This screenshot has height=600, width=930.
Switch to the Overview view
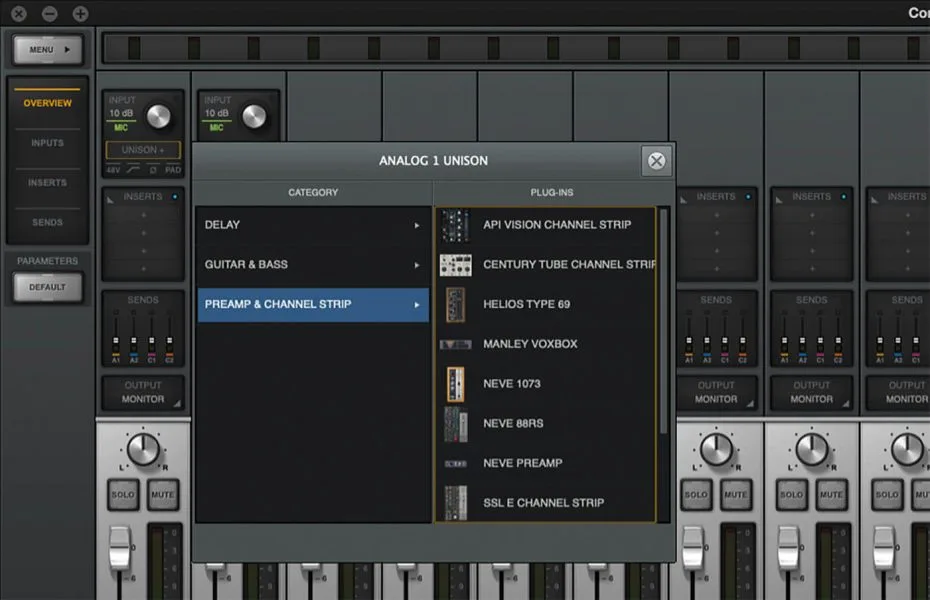pos(47,103)
